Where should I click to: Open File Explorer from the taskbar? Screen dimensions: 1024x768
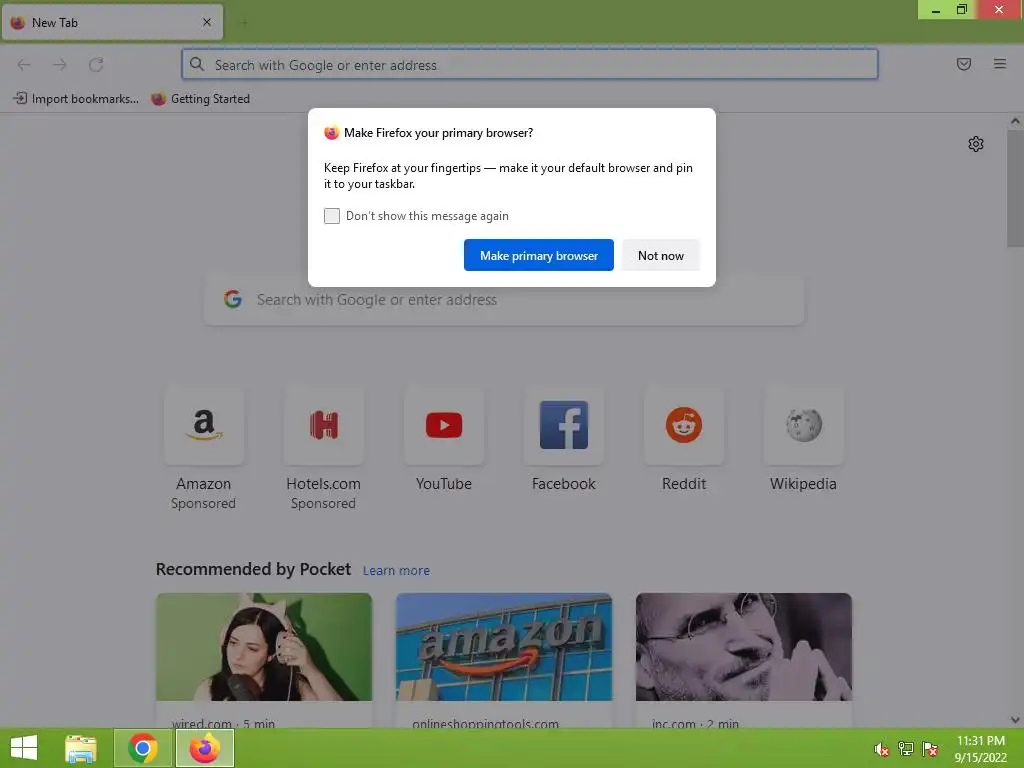(81, 748)
